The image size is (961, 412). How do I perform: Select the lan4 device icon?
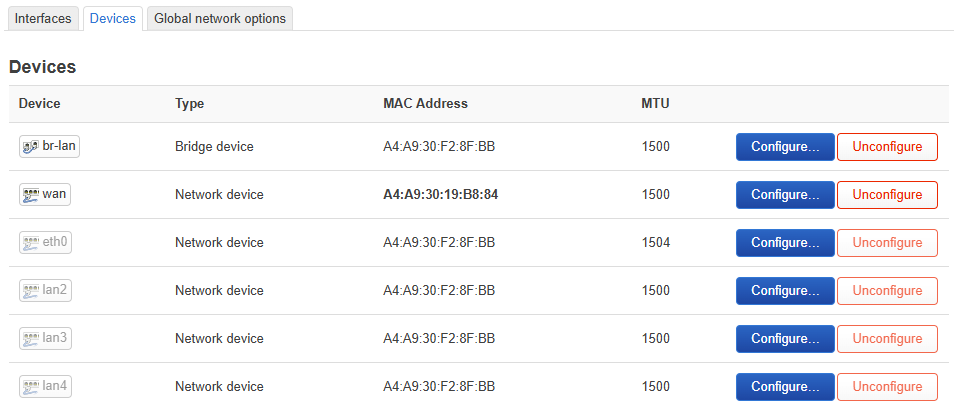tap(31, 386)
